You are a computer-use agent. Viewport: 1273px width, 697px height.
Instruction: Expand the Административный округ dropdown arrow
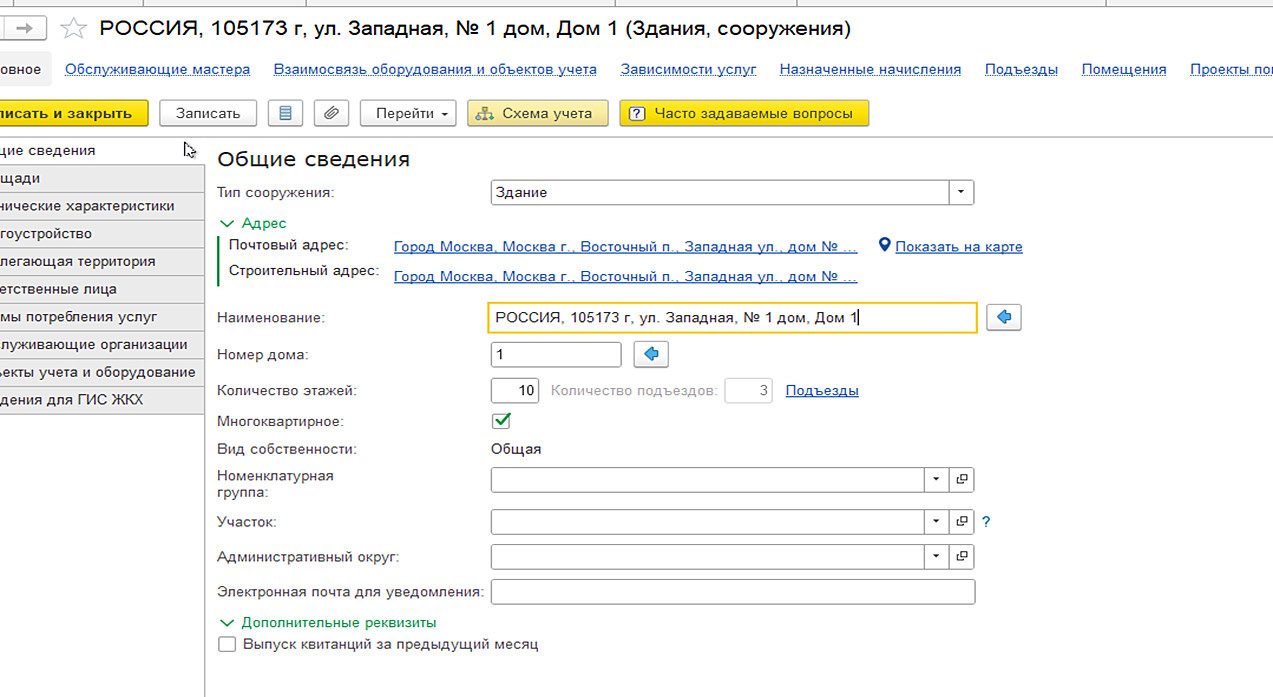click(x=937, y=556)
